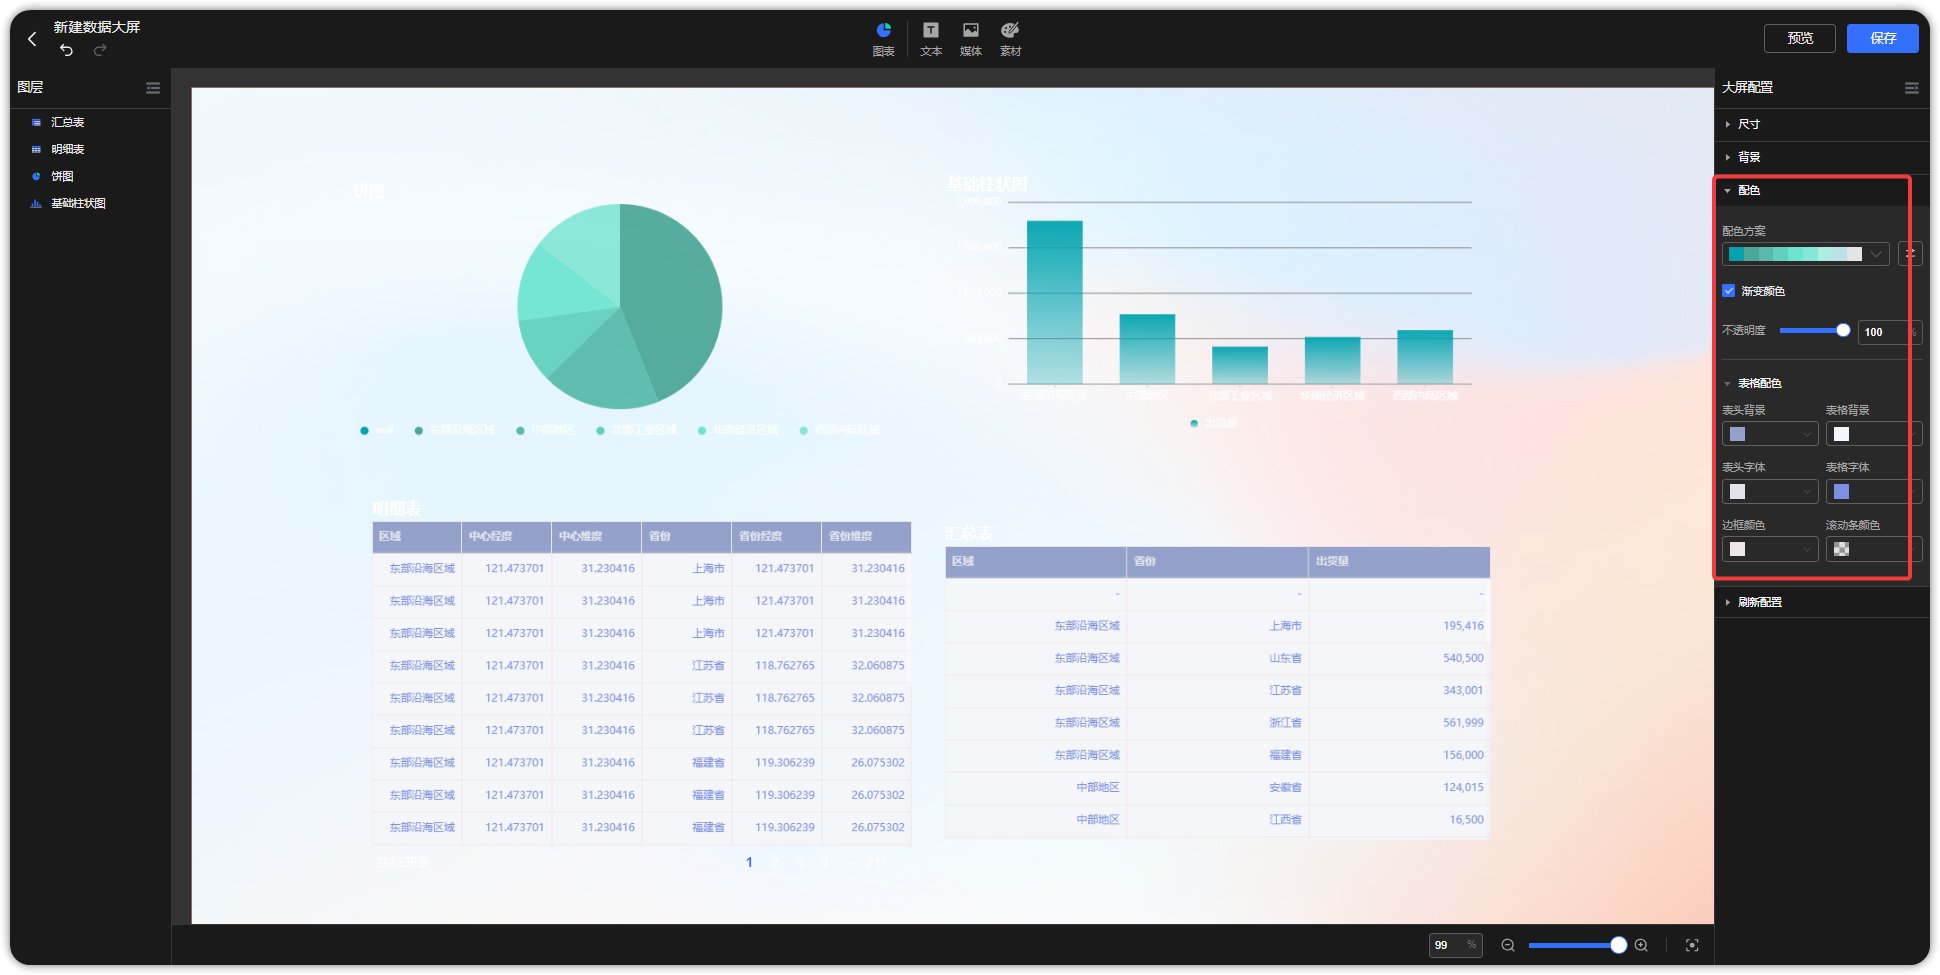Click the tallest bar in the bar chart
Image resolution: width=1940 pixels, height=975 pixels.
(x=1055, y=302)
